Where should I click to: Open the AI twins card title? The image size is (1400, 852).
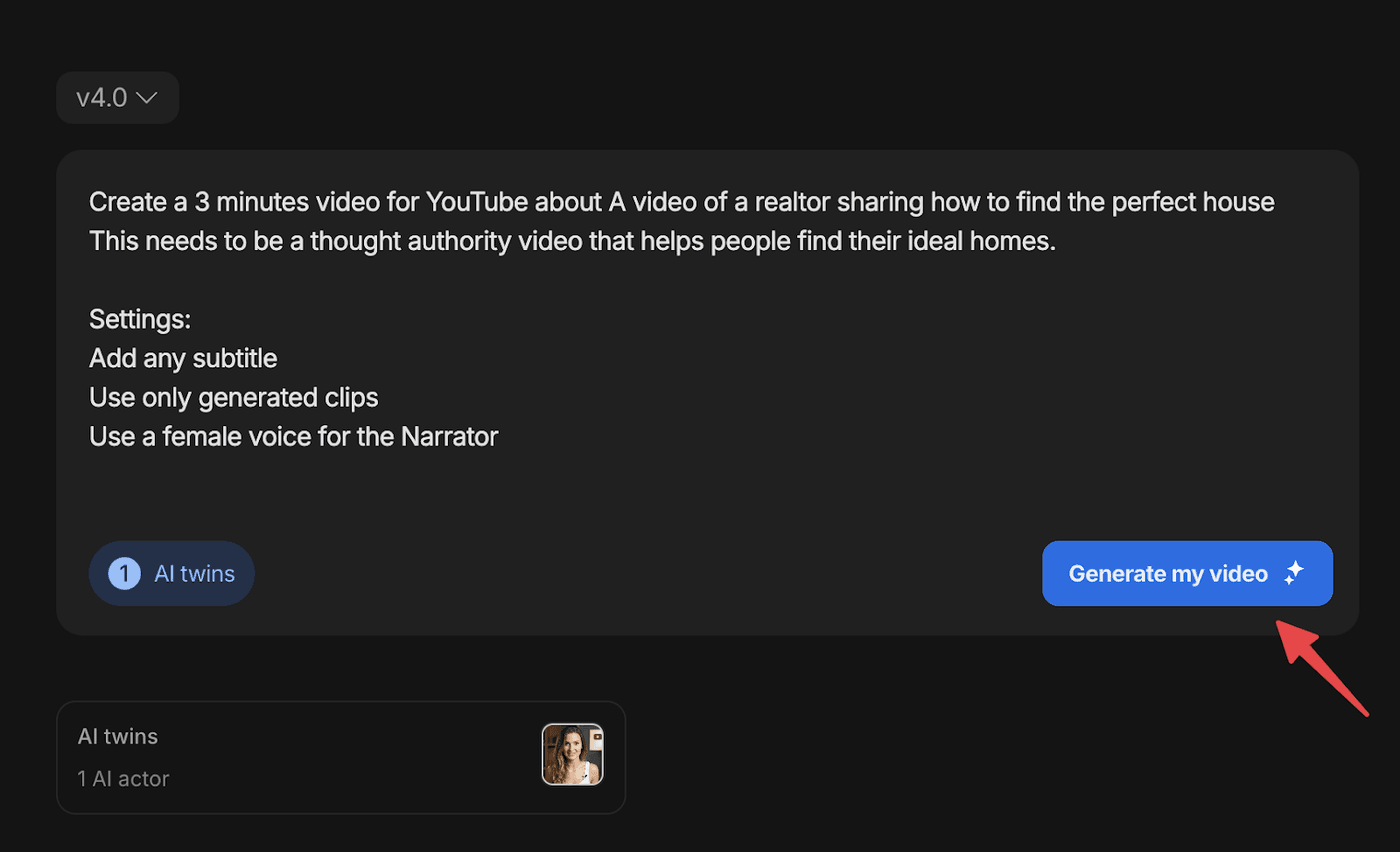tap(118, 737)
